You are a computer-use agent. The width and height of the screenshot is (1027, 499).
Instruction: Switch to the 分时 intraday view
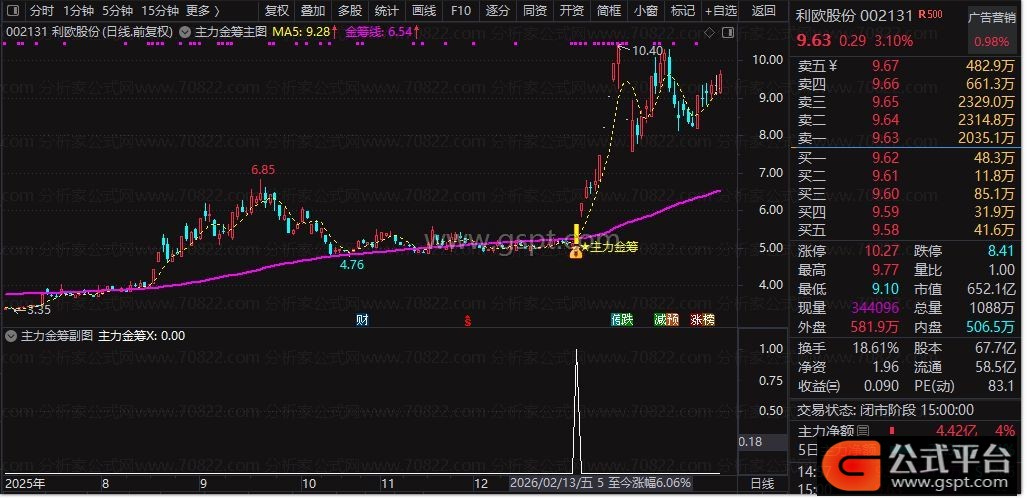click(42, 11)
